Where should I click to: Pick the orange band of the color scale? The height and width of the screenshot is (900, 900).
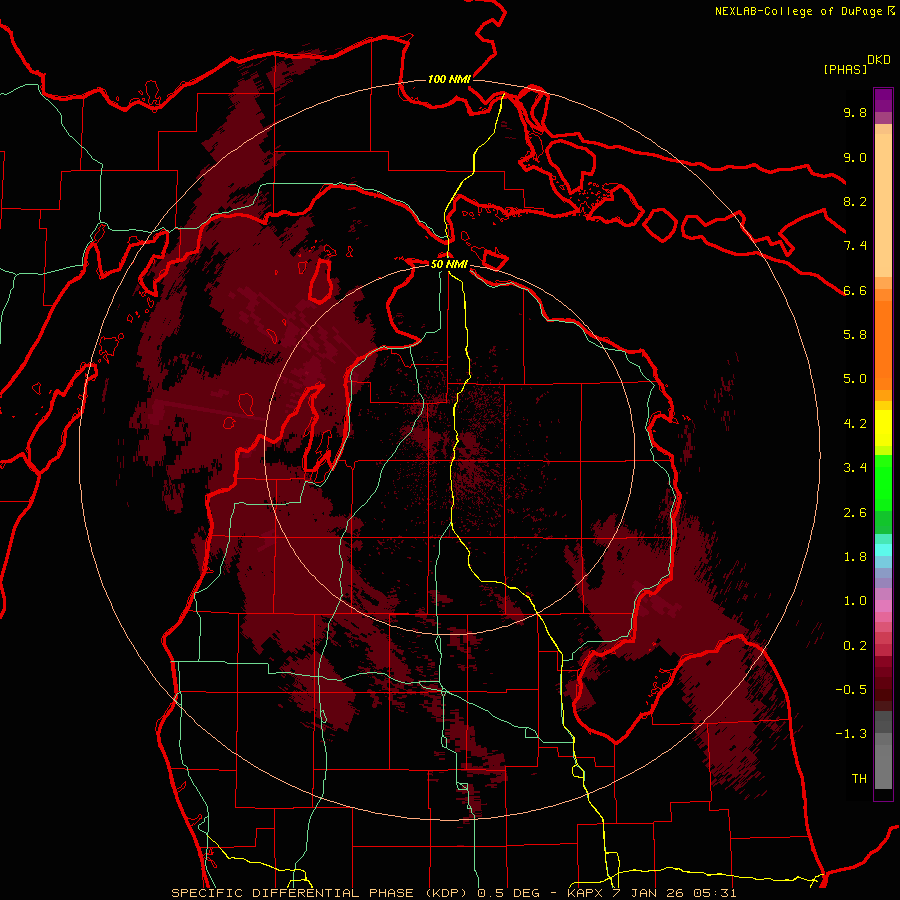[883, 346]
